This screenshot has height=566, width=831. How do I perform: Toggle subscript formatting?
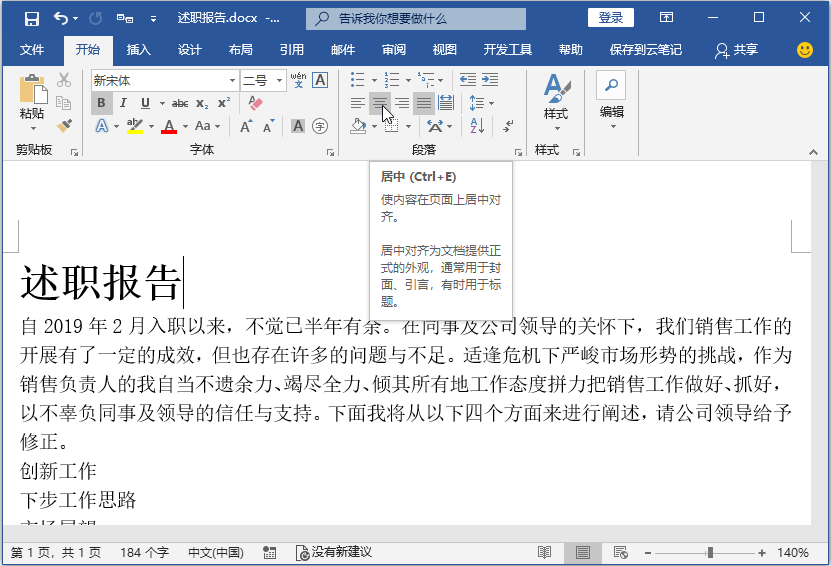[x=202, y=103]
